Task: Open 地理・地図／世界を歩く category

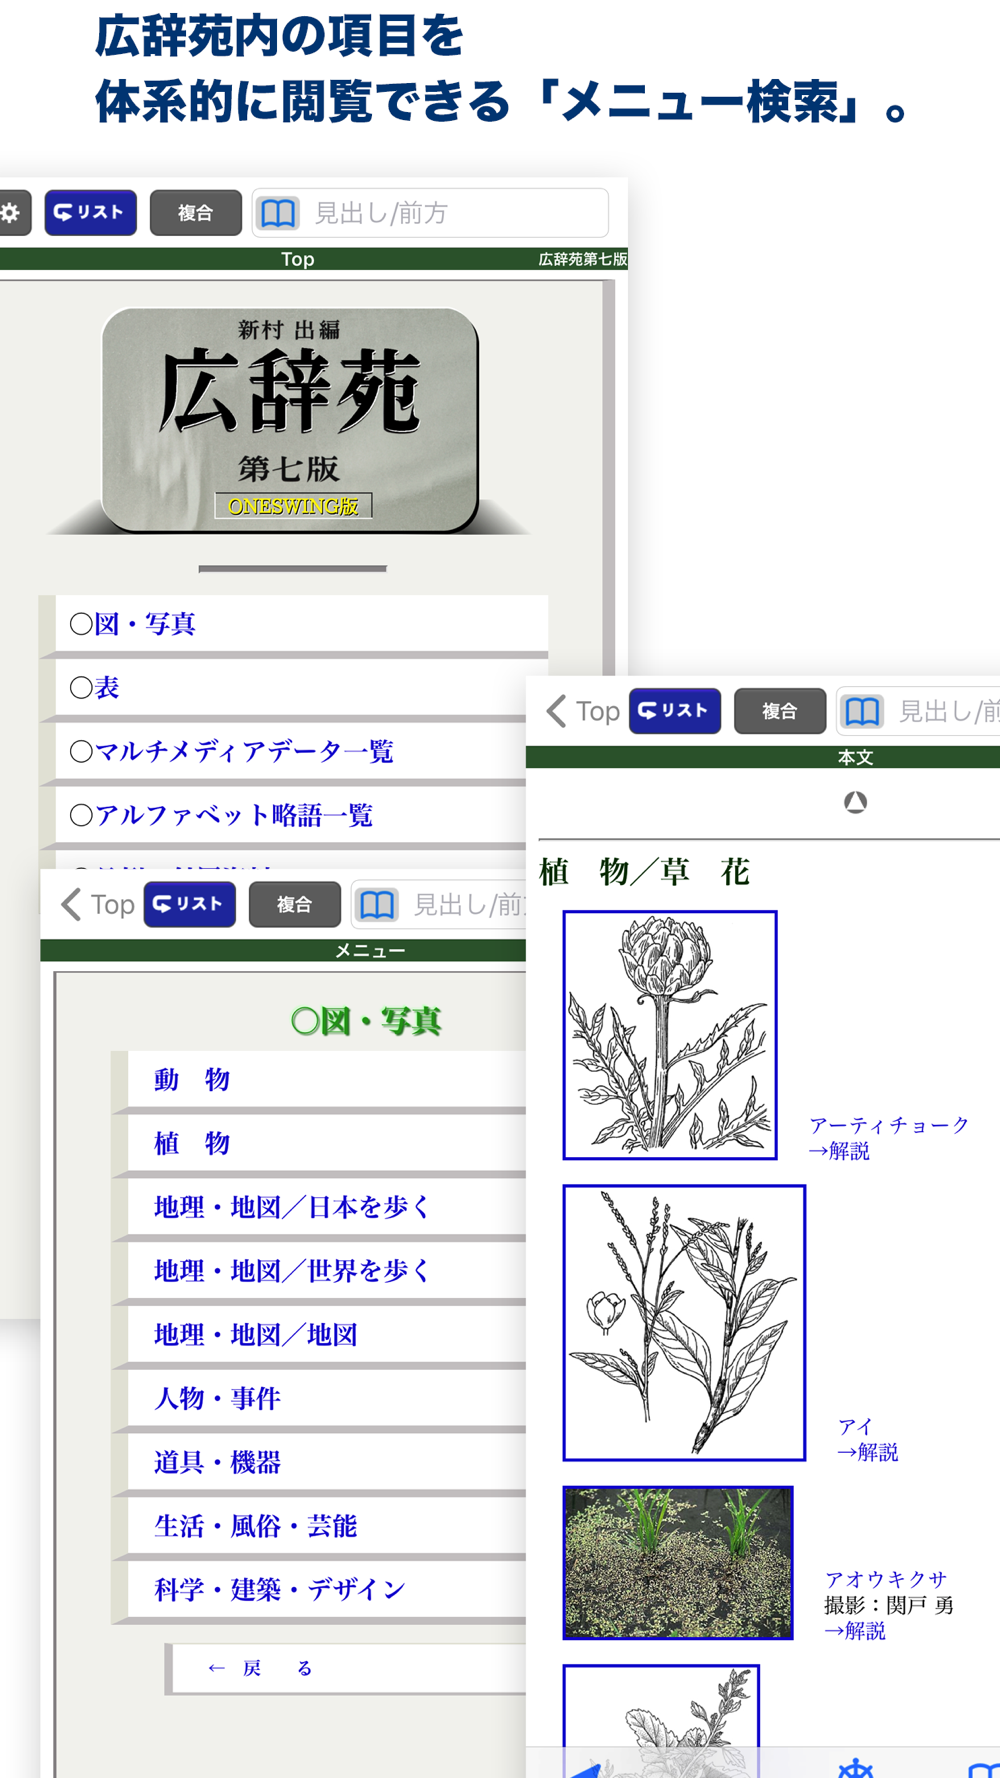Action: pos(327,1271)
